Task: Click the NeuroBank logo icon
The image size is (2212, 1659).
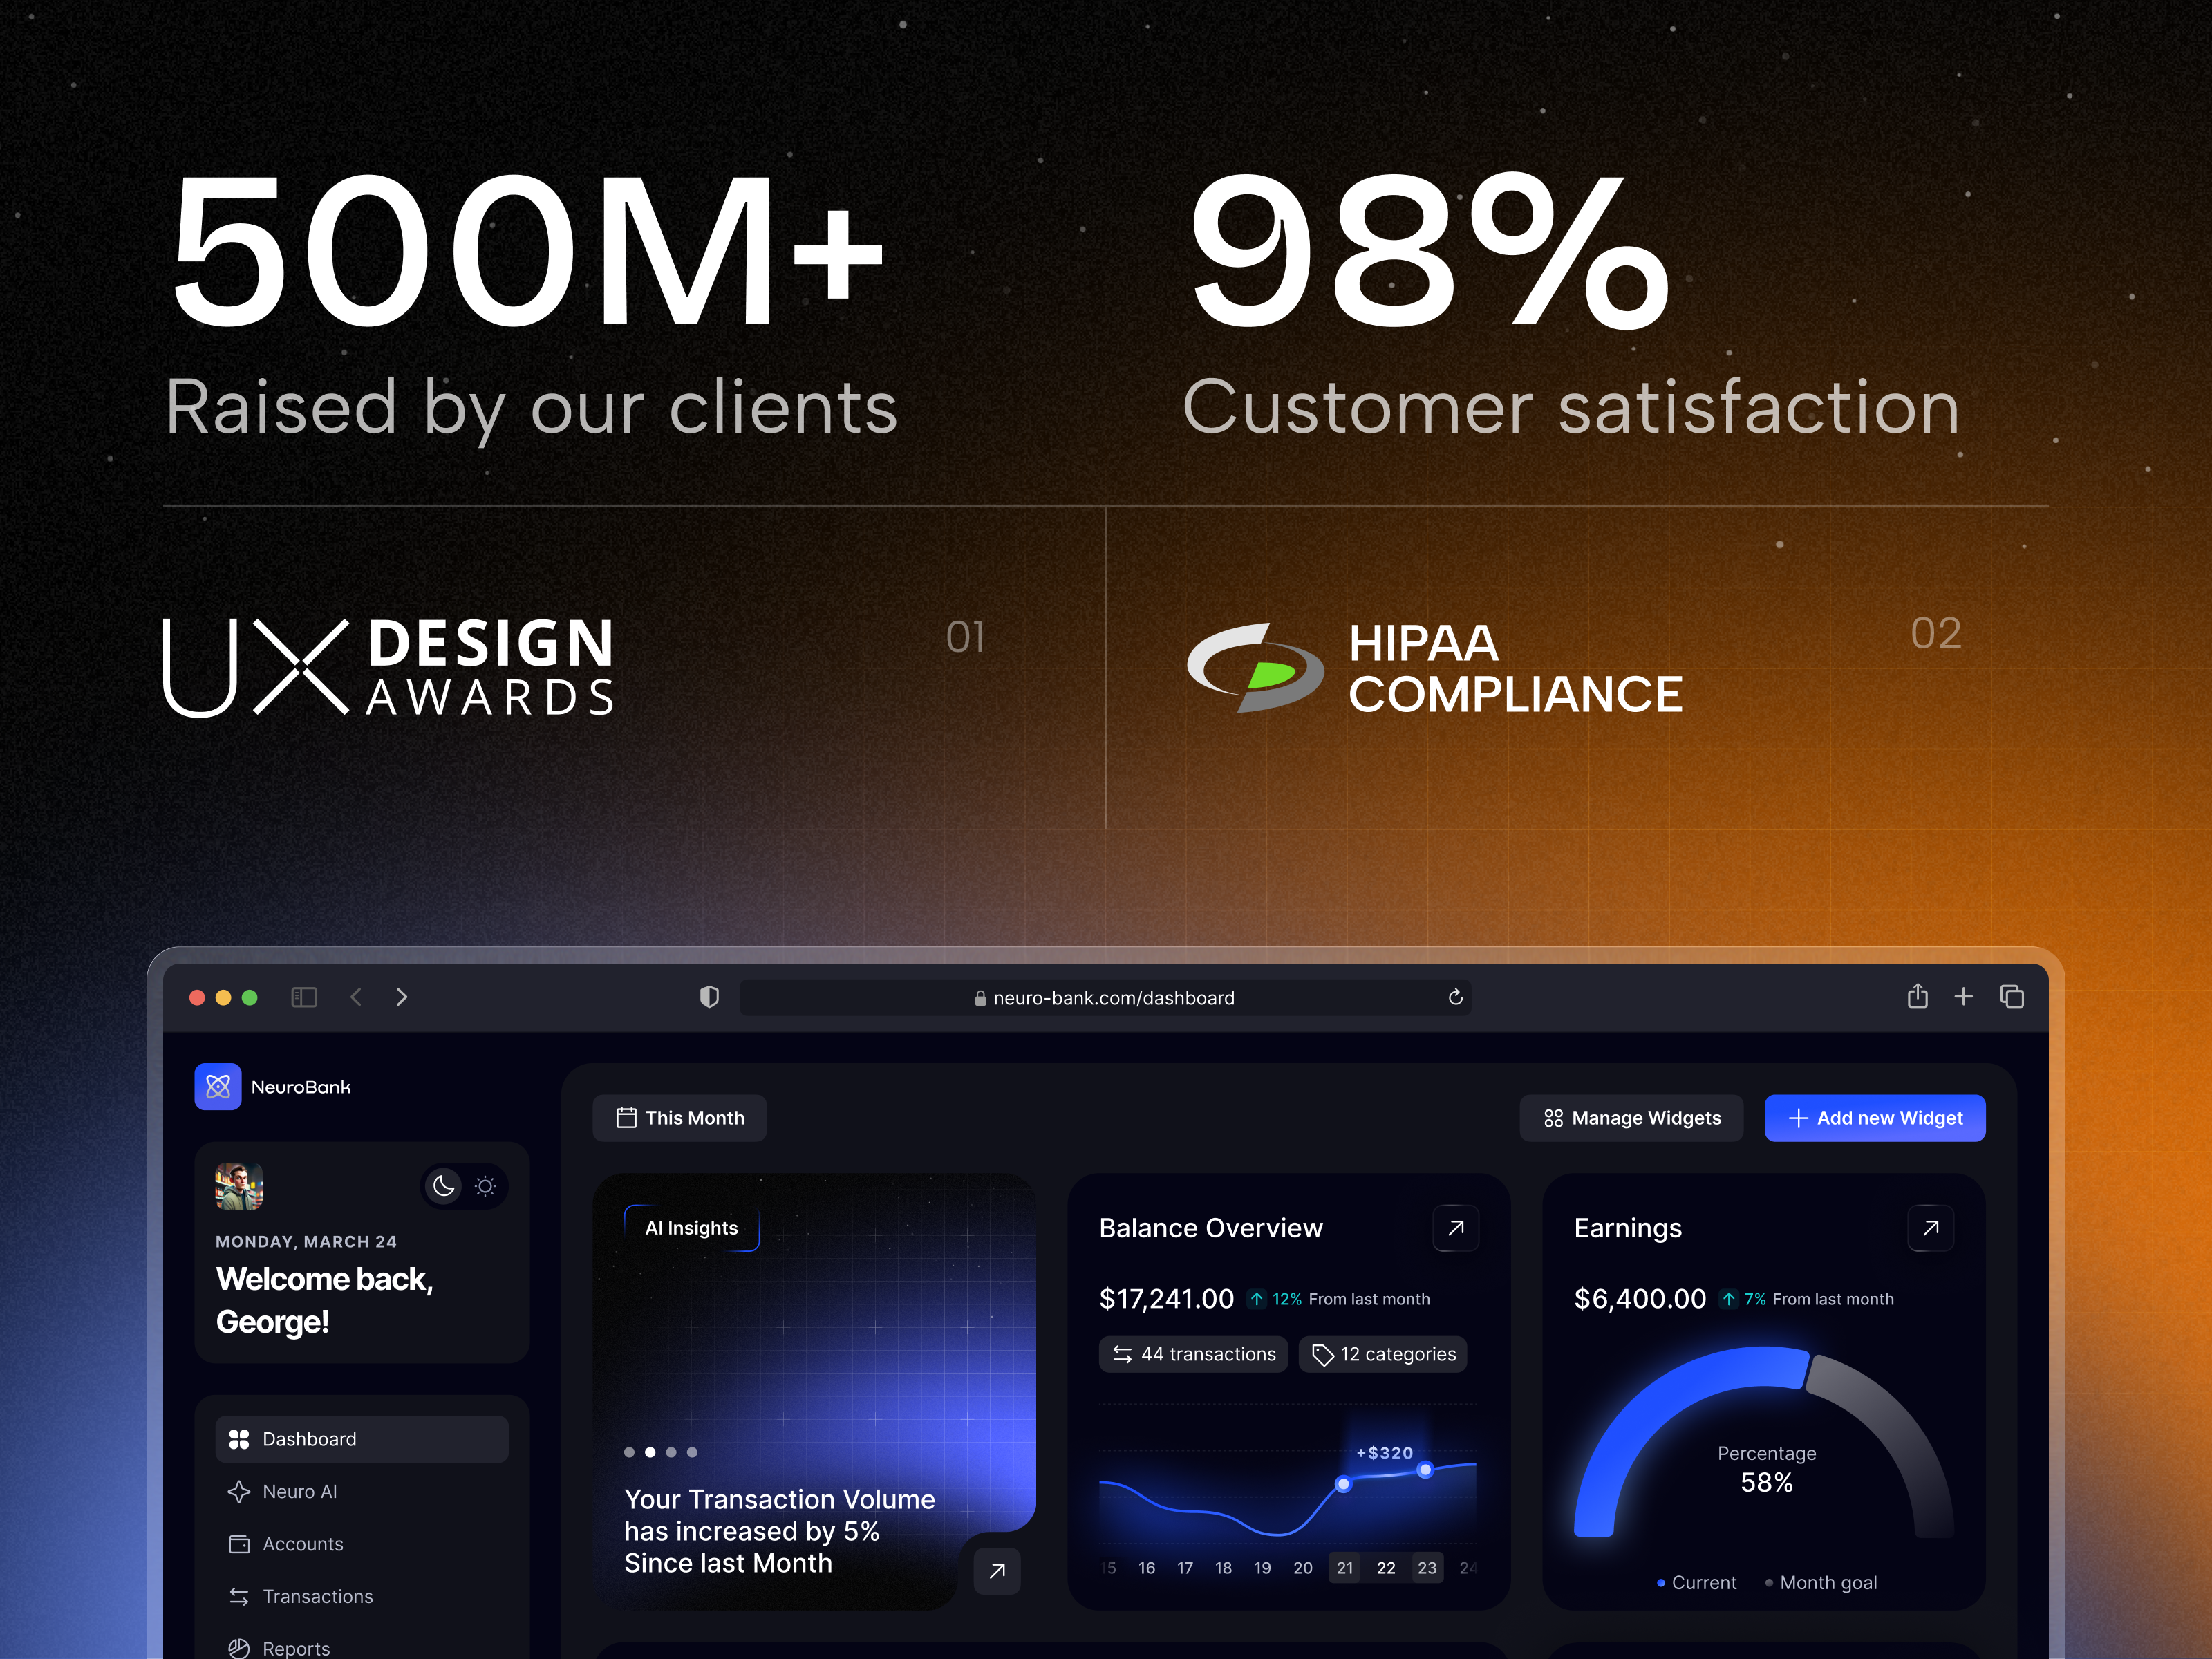Action: (x=218, y=1087)
